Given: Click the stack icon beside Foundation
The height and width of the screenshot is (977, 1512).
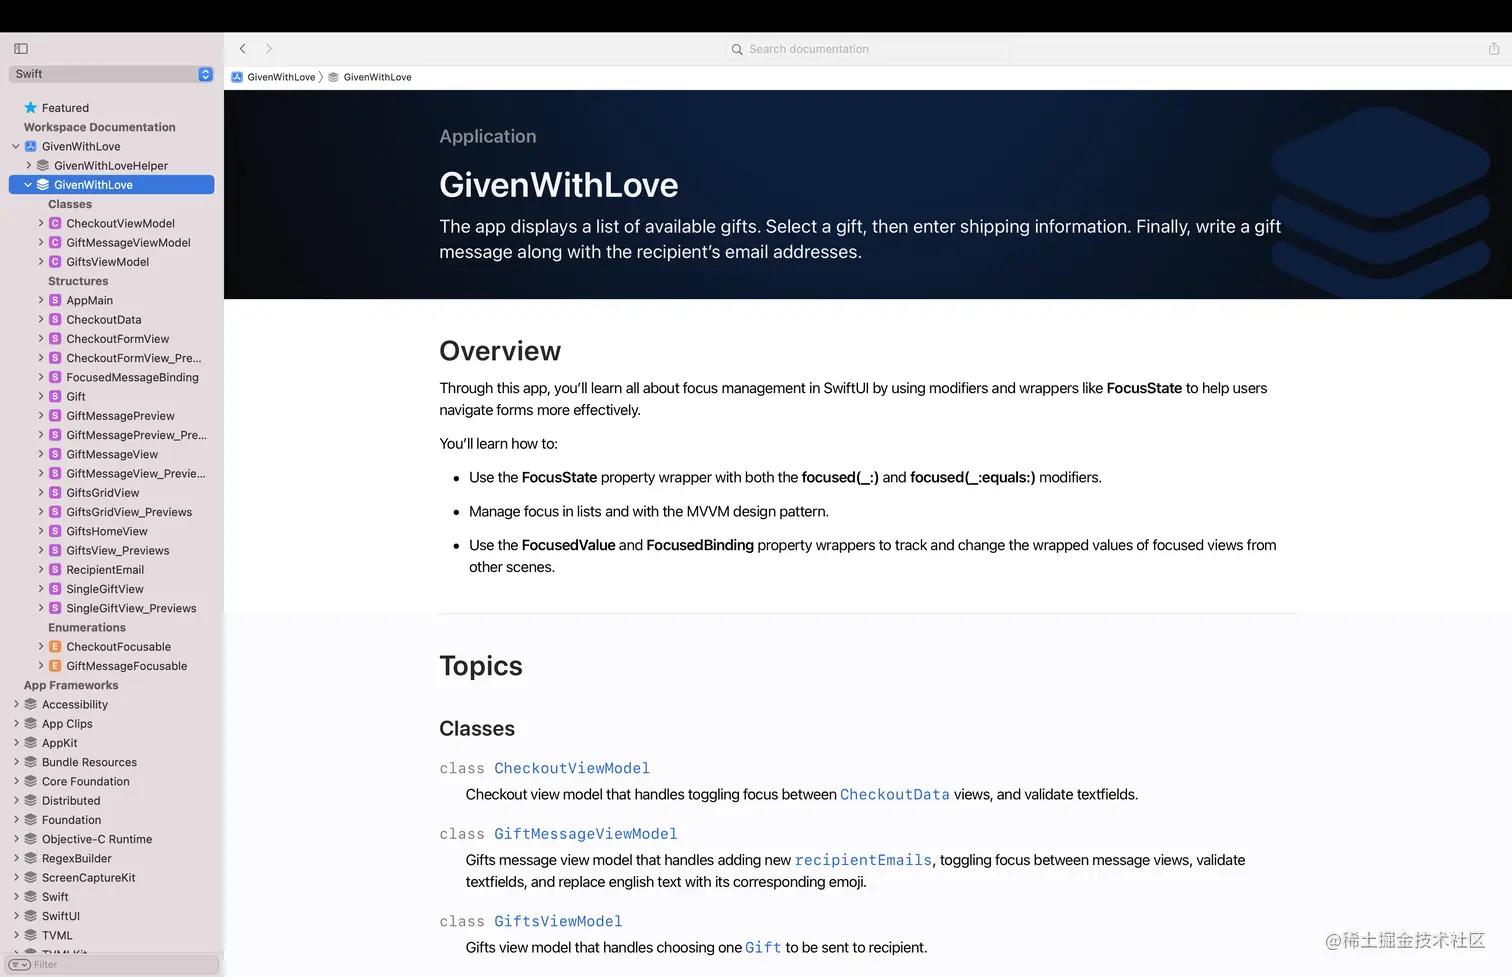Looking at the screenshot, I should click(x=31, y=820).
